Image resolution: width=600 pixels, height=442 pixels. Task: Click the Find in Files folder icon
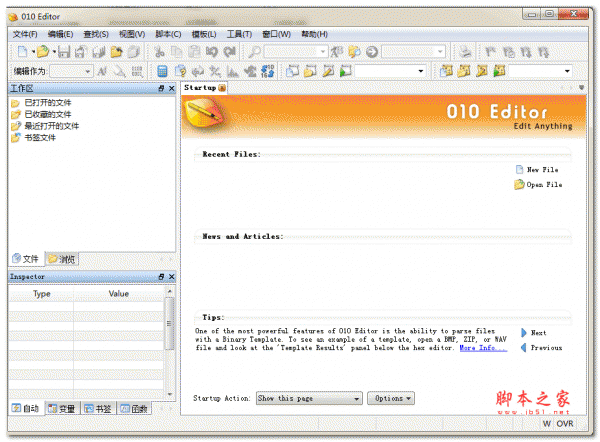click(x=354, y=52)
